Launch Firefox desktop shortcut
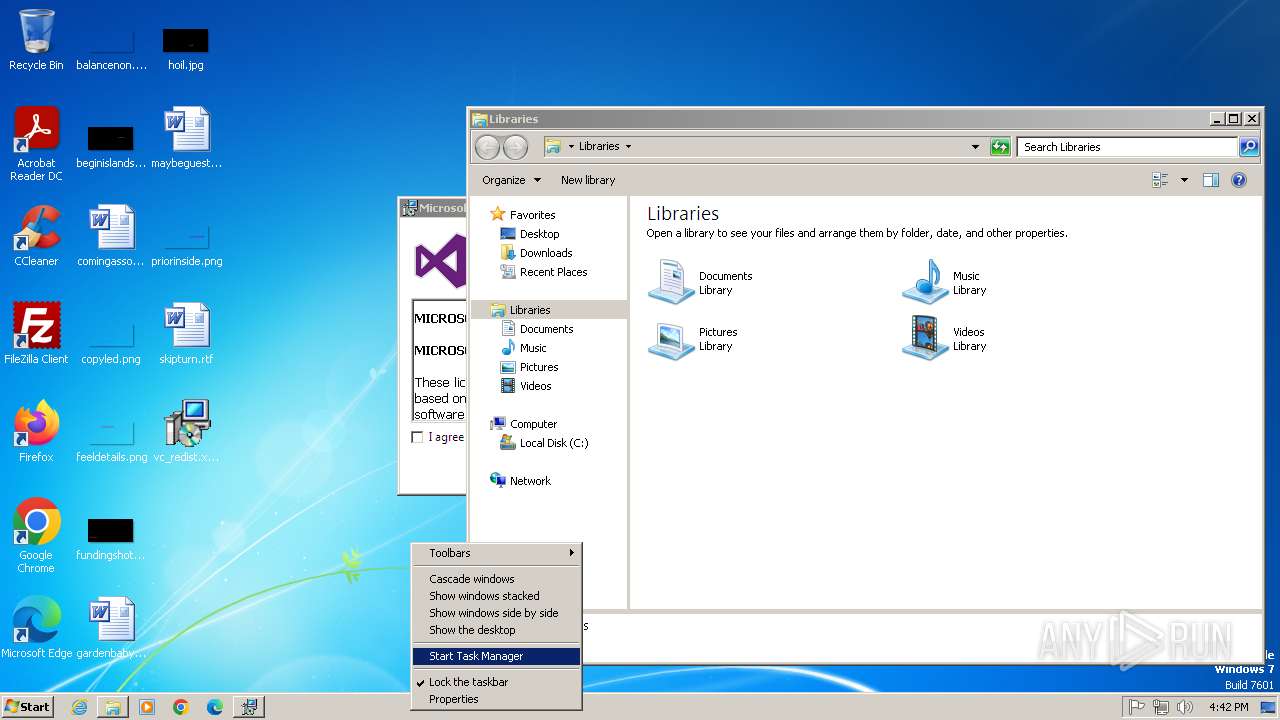 coord(36,432)
